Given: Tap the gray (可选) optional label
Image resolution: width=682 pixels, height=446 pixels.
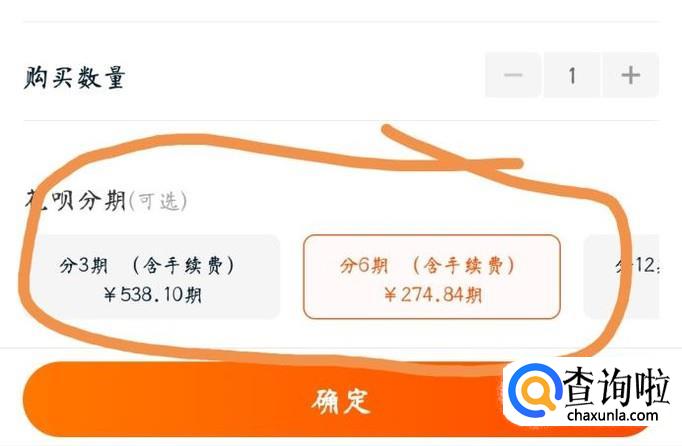Looking at the screenshot, I should (x=158, y=201).
